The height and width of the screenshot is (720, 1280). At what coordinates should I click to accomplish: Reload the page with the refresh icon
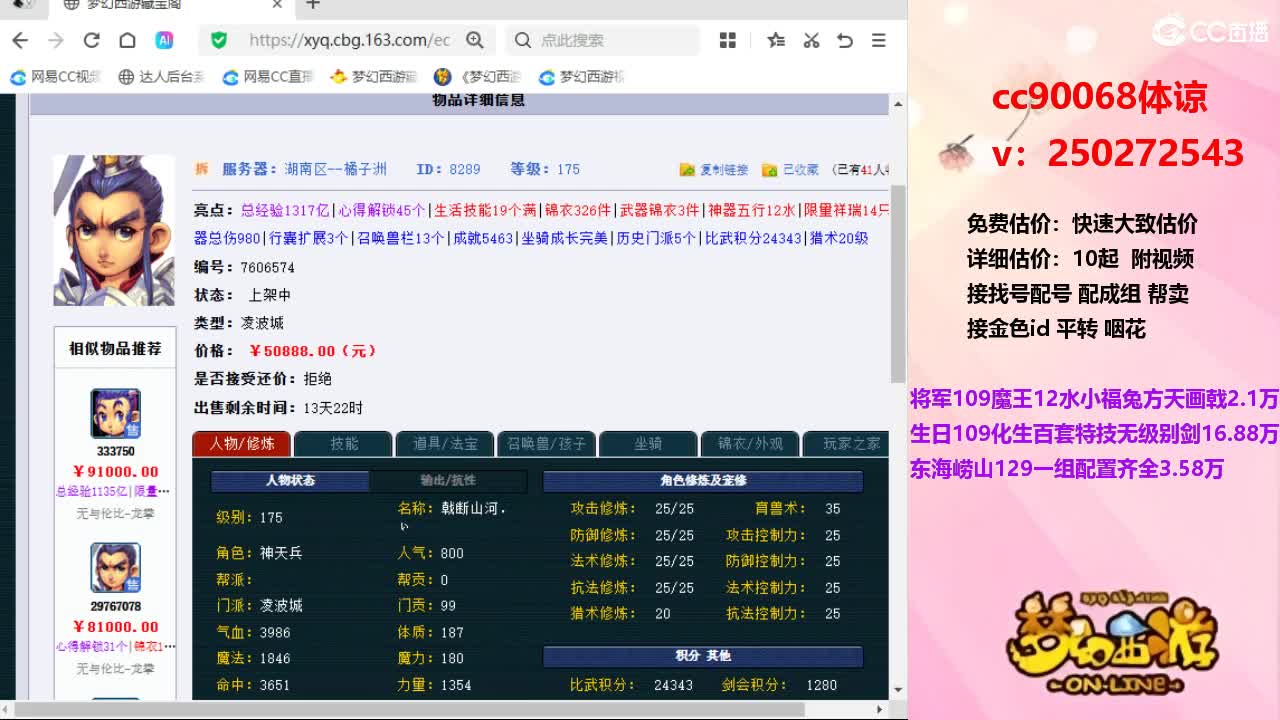pos(91,40)
